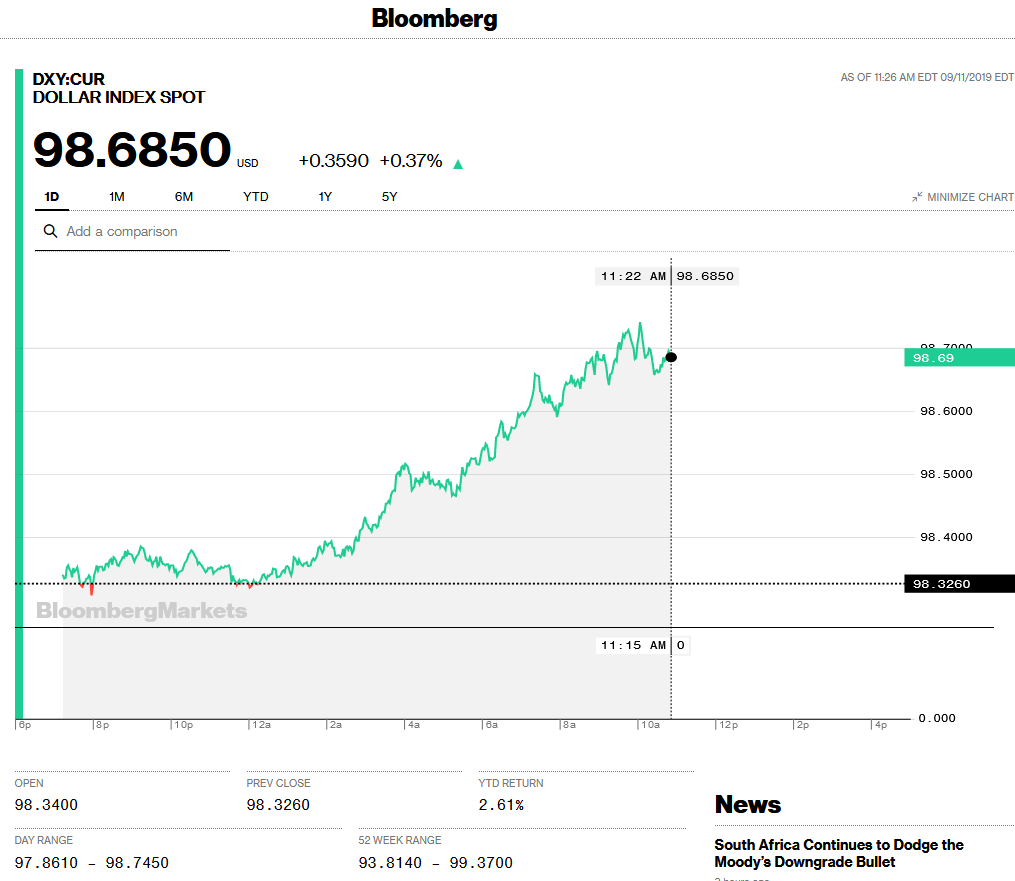The width and height of the screenshot is (1015, 881).
Task: Click the 98.6000 y-axis label
Action: pyautogui.click(x=946, y=411)
